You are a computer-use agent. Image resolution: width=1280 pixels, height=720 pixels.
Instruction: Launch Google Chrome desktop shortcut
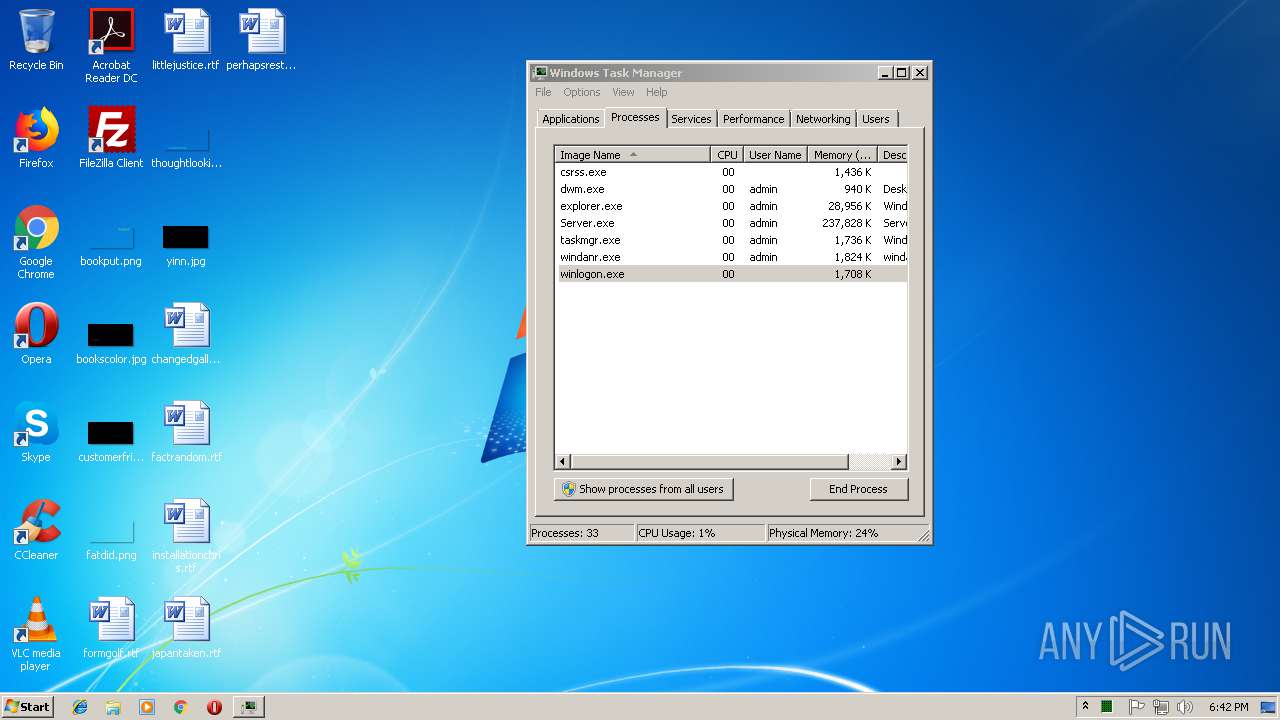coord(36,242)
